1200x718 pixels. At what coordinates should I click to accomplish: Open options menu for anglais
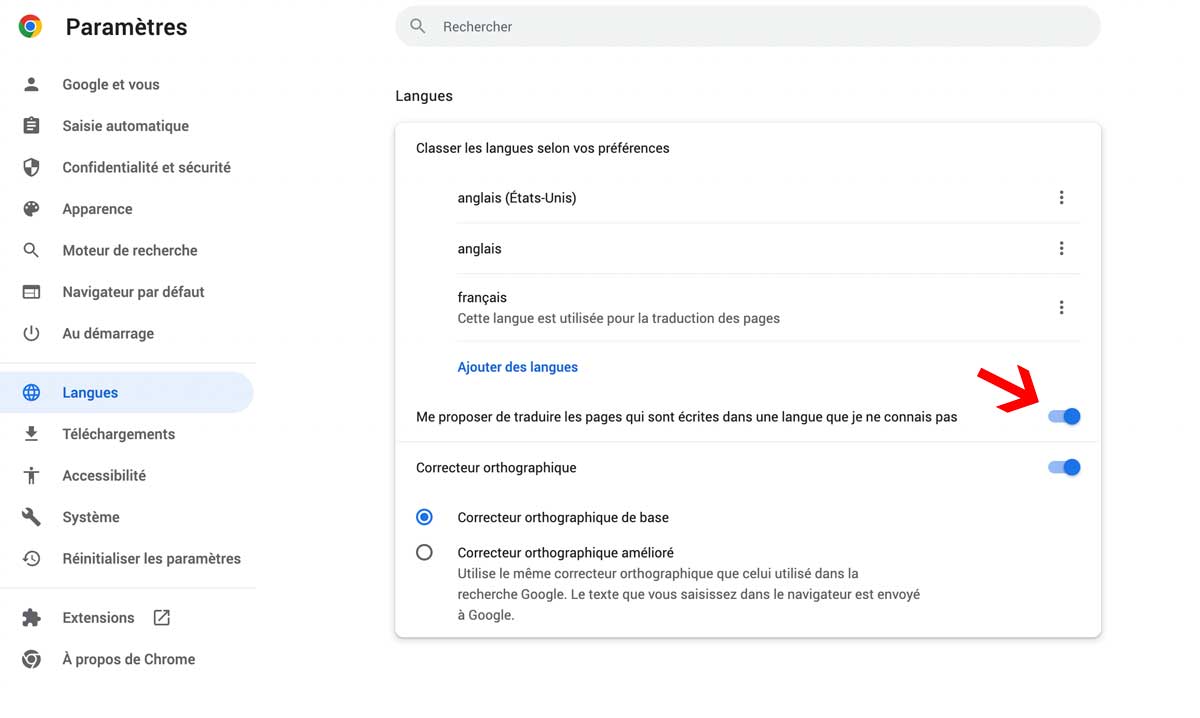click(x=1062, y=248)
